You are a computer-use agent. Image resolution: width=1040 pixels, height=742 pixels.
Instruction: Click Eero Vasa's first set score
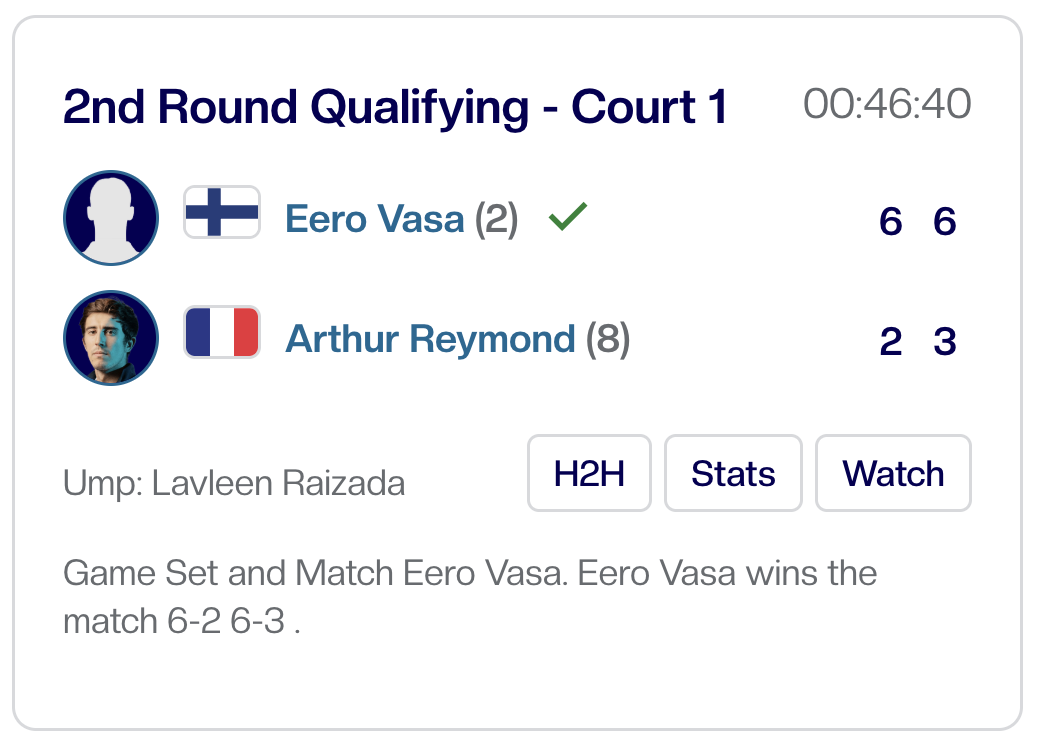(890, 220)
